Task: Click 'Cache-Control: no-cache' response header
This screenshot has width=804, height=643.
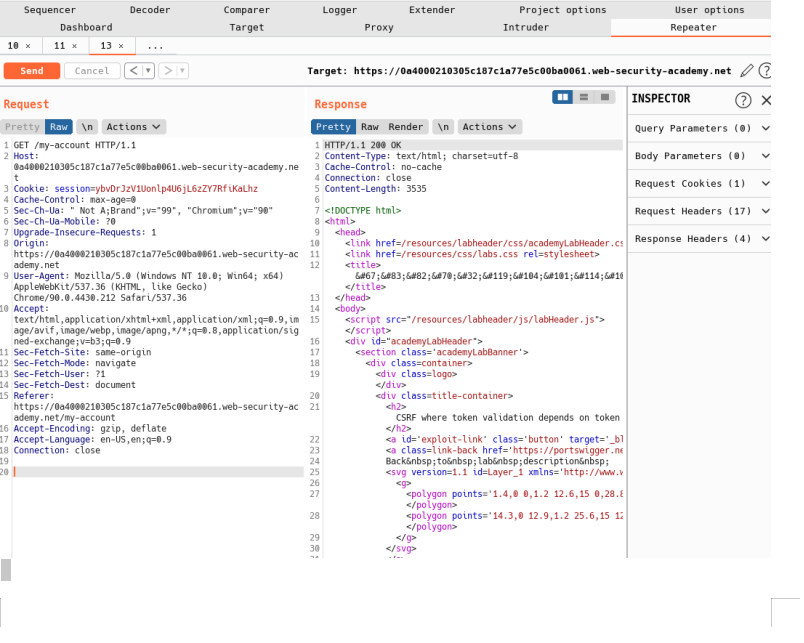Action: point(383,167)
